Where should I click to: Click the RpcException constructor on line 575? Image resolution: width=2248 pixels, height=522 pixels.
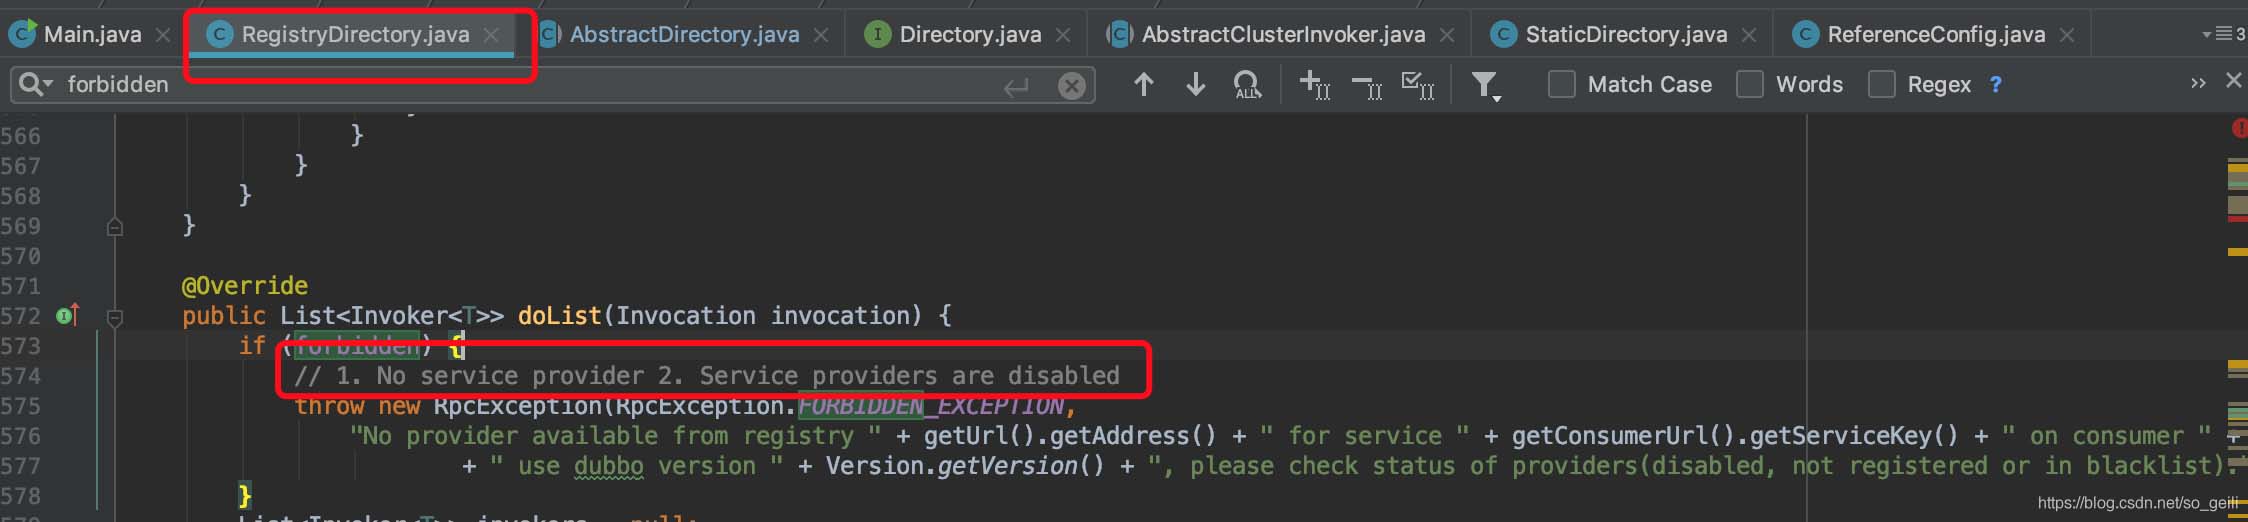[x=517, y=406]
